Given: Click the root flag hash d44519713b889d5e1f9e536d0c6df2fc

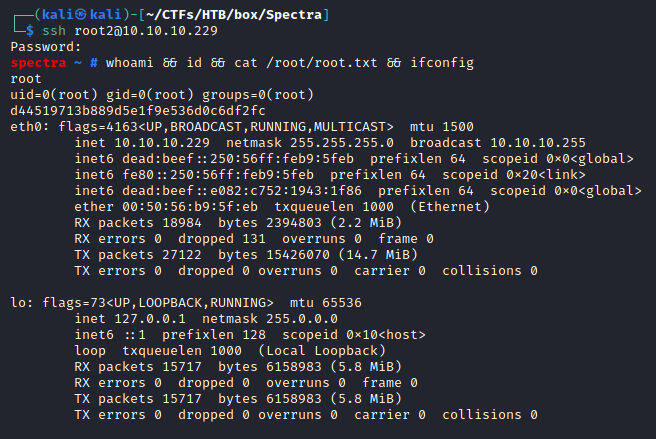Looking at the screenshot, I should click(x=138, y=110).
